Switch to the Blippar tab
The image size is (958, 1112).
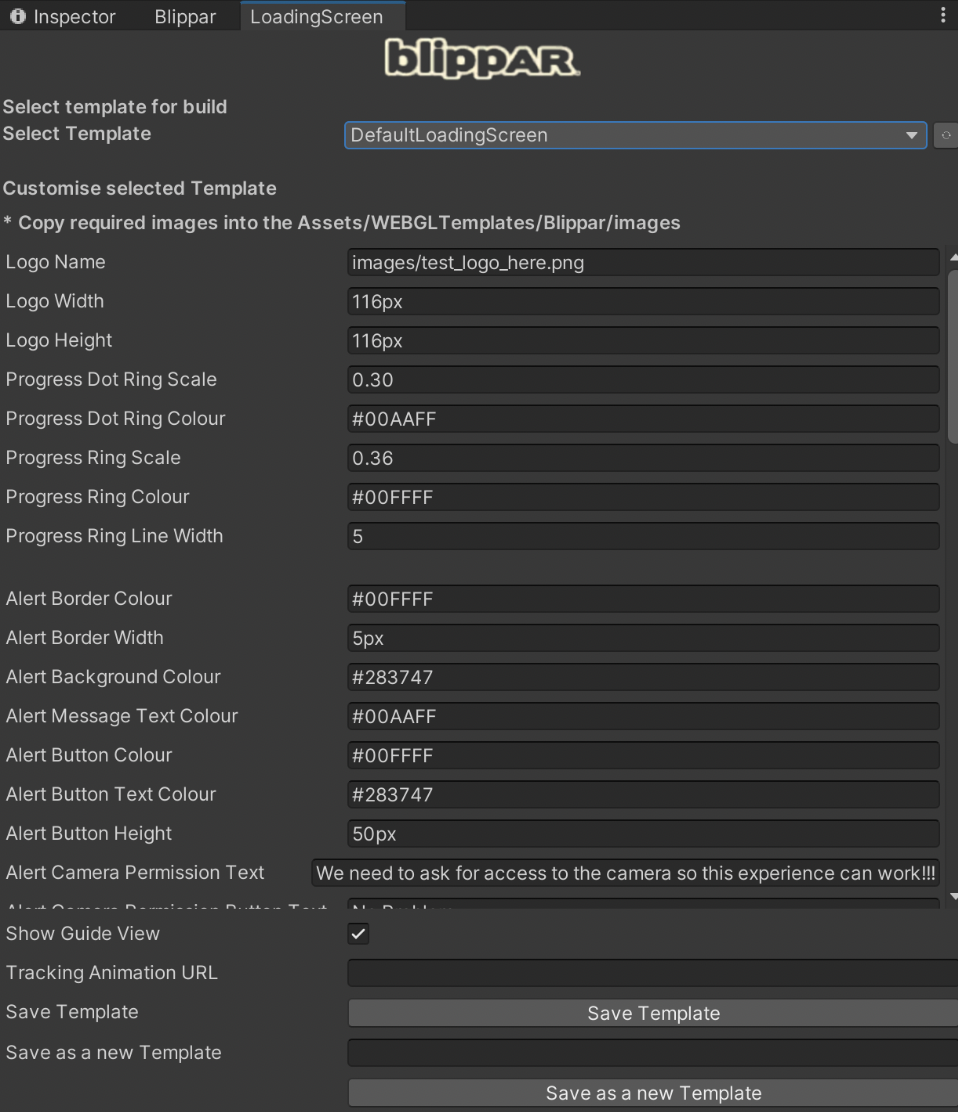tap(185, 17)
